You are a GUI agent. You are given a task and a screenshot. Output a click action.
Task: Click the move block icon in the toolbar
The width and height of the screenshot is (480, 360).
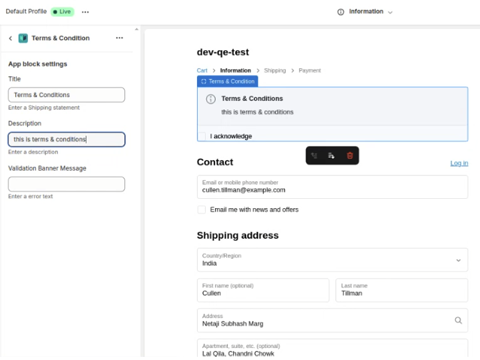click(314, 156)
